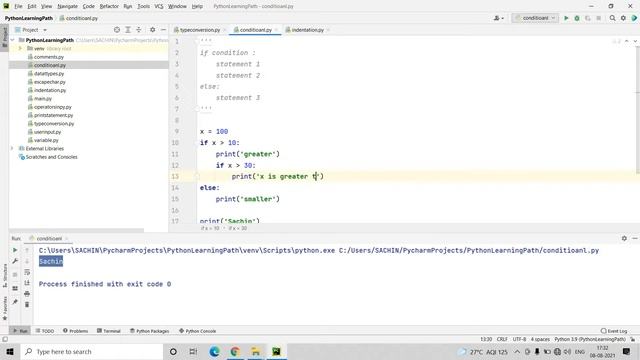This screenshot has height=360, width=640.
Task: Toggle Scroll to End in Run panel
Action: (x=27, y=283)
